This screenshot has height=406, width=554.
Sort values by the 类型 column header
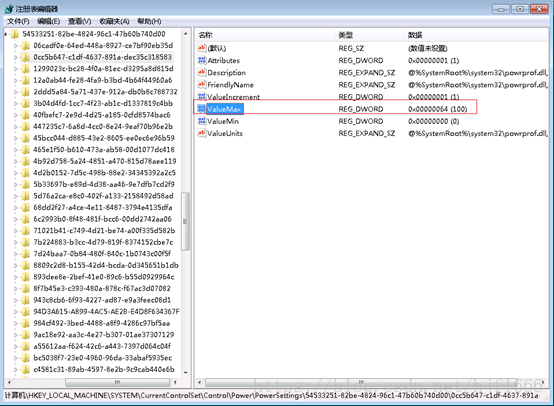370,35
